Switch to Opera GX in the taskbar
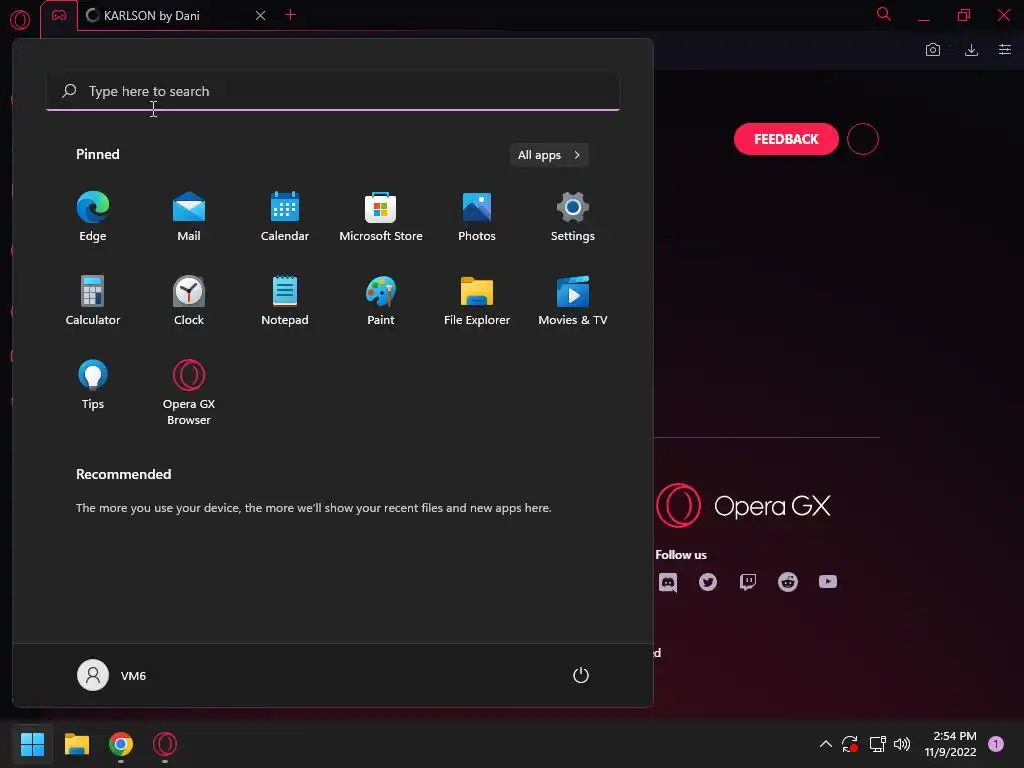 [165, 744]
